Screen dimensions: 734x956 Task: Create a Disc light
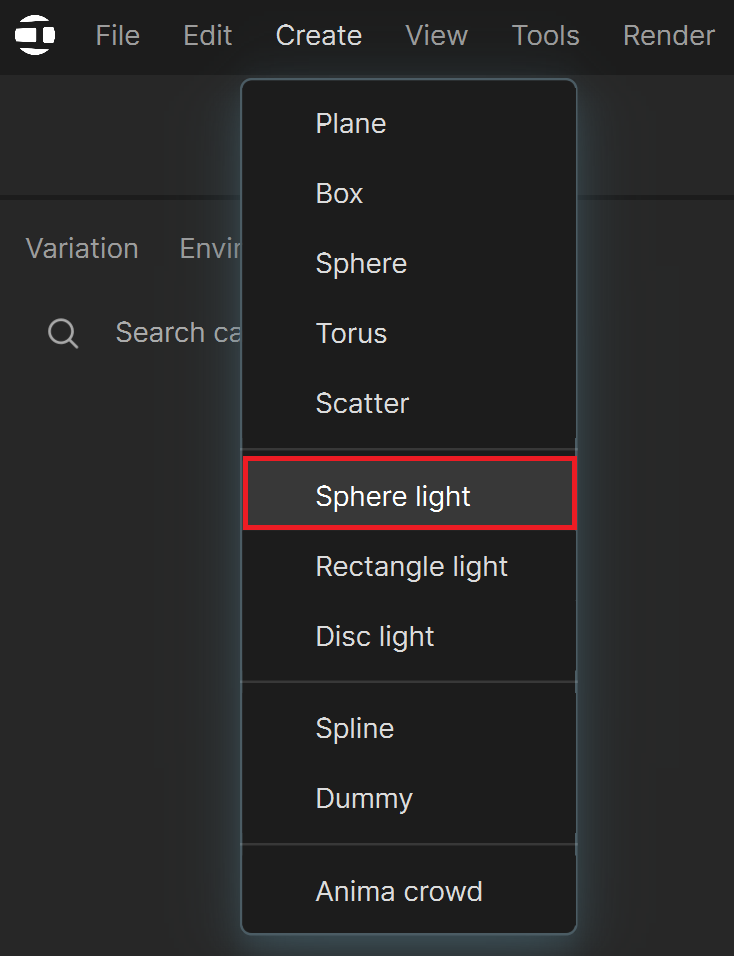click(x=409, y=637)
